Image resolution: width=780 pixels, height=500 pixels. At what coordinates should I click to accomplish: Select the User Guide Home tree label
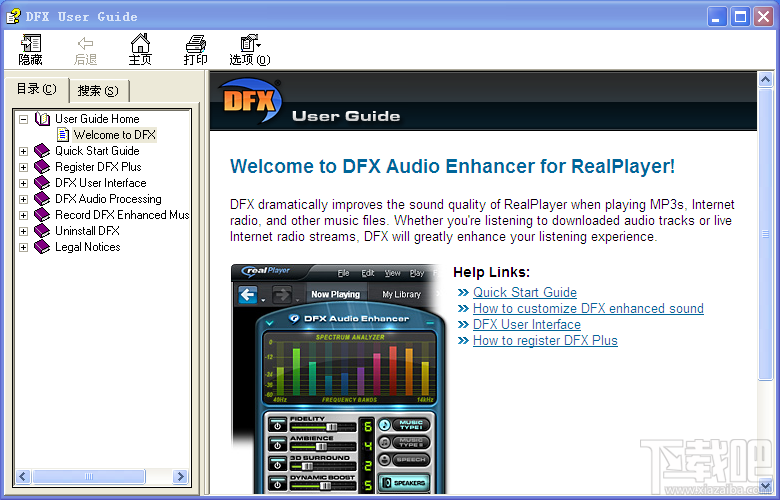point(97,119)
